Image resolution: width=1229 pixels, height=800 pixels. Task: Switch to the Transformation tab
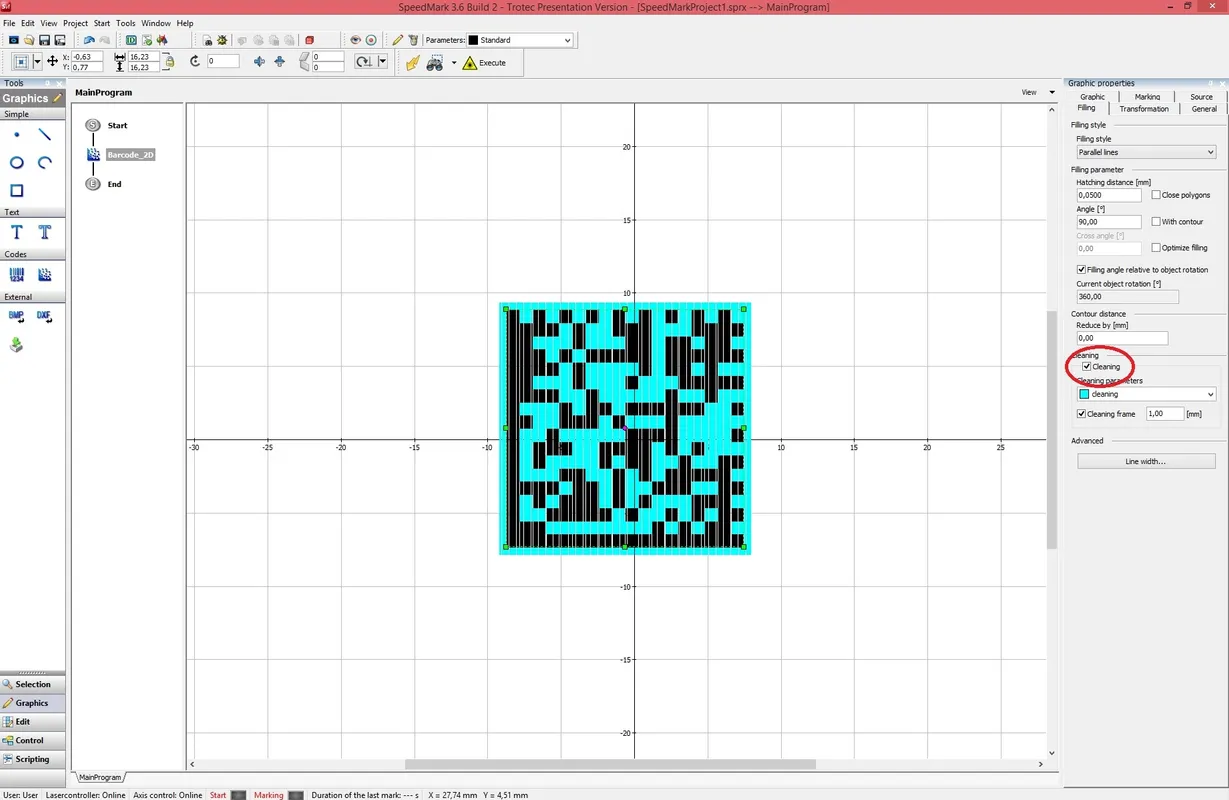(1143, 108)
